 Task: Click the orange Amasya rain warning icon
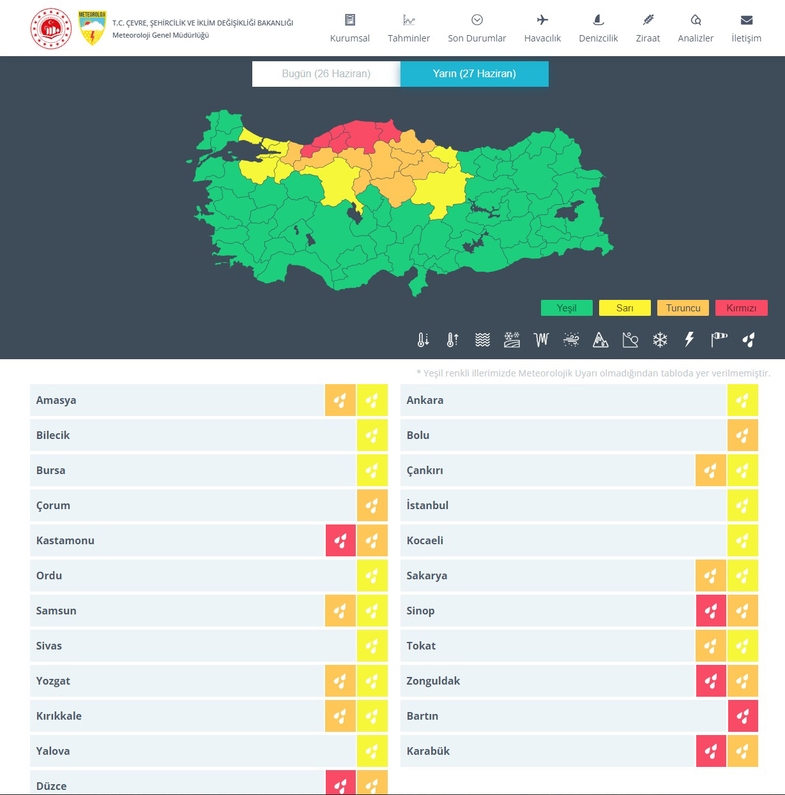[x=340, y=400]
